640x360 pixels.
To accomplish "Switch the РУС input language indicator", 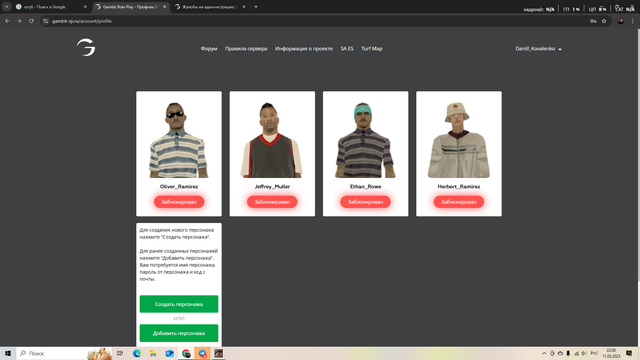I will point(594,353).
